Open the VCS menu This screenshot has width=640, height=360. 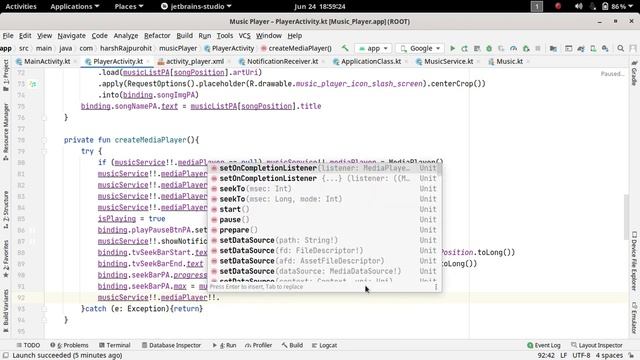[244, 36]
